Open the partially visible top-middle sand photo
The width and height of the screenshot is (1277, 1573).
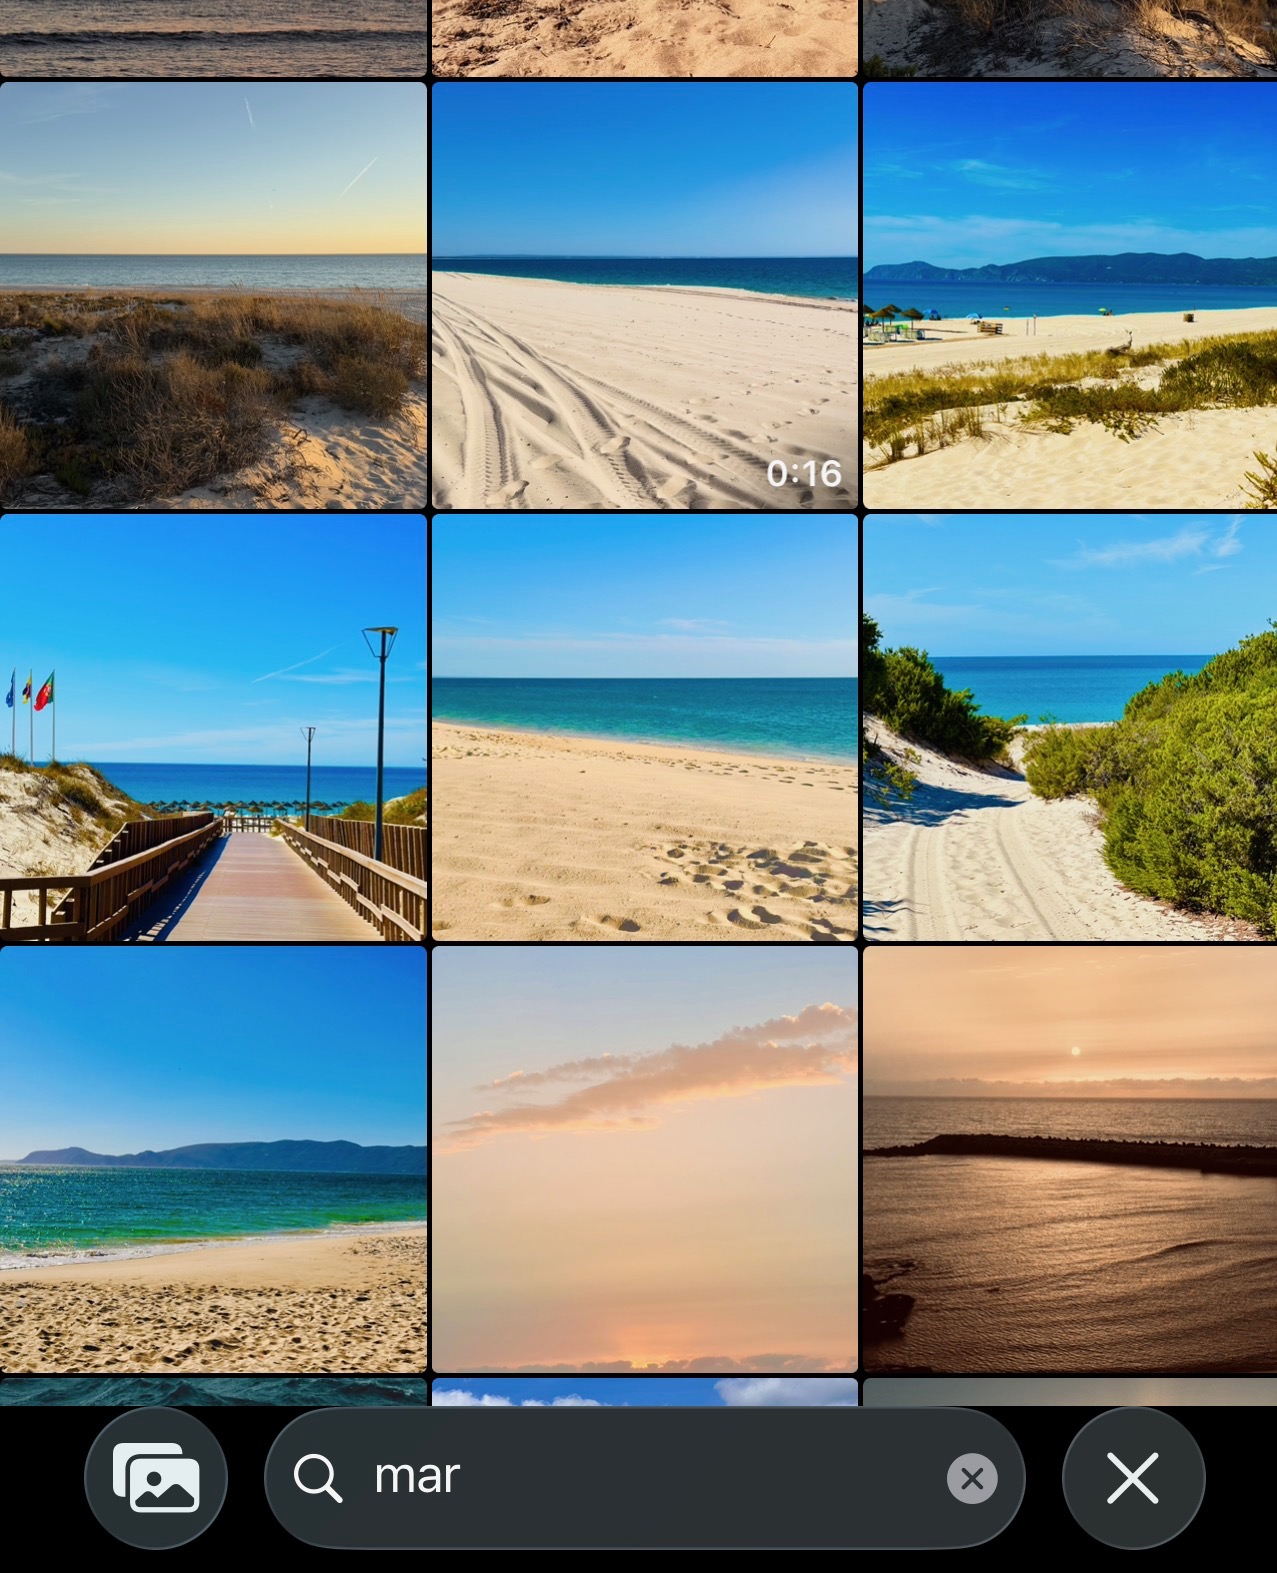(x=644, y=37)
